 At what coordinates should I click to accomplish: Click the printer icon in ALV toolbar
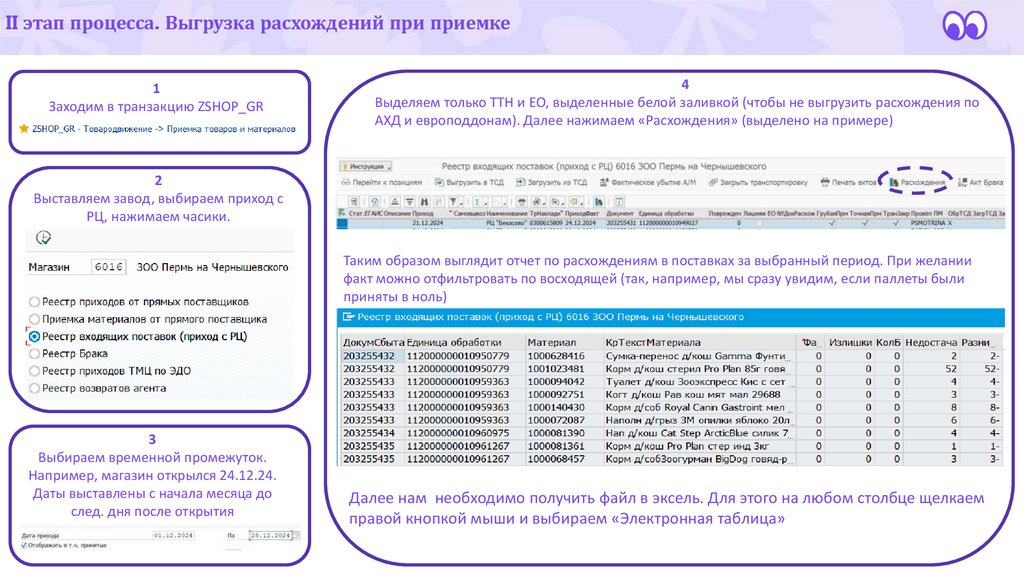pos(521,202)
